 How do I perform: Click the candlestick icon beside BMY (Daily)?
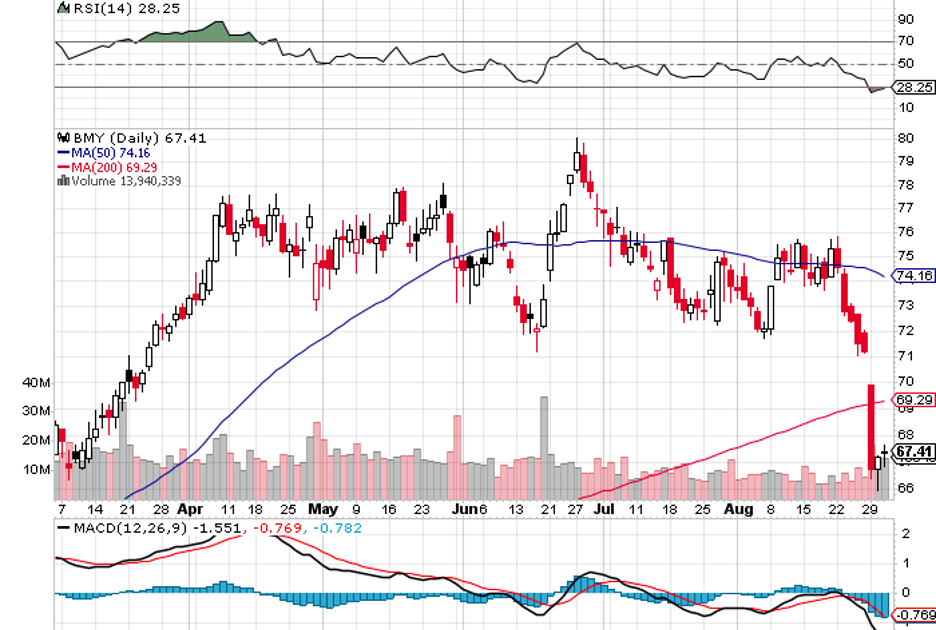(64, 138)
